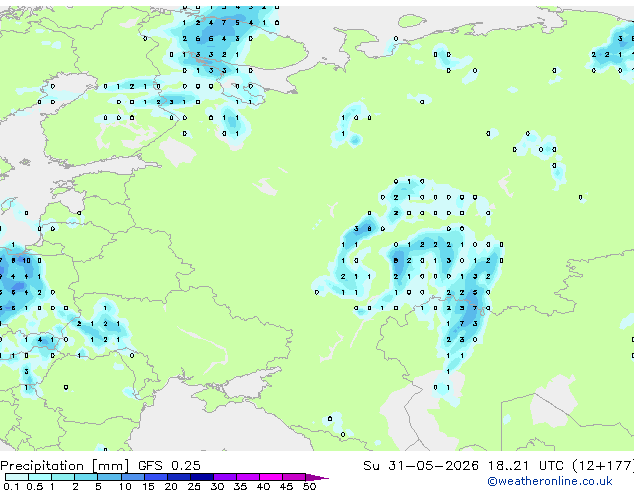Click the '18..21 UTC' time label
The height and width of the screenshot is (490, 634).
[525, 466]
